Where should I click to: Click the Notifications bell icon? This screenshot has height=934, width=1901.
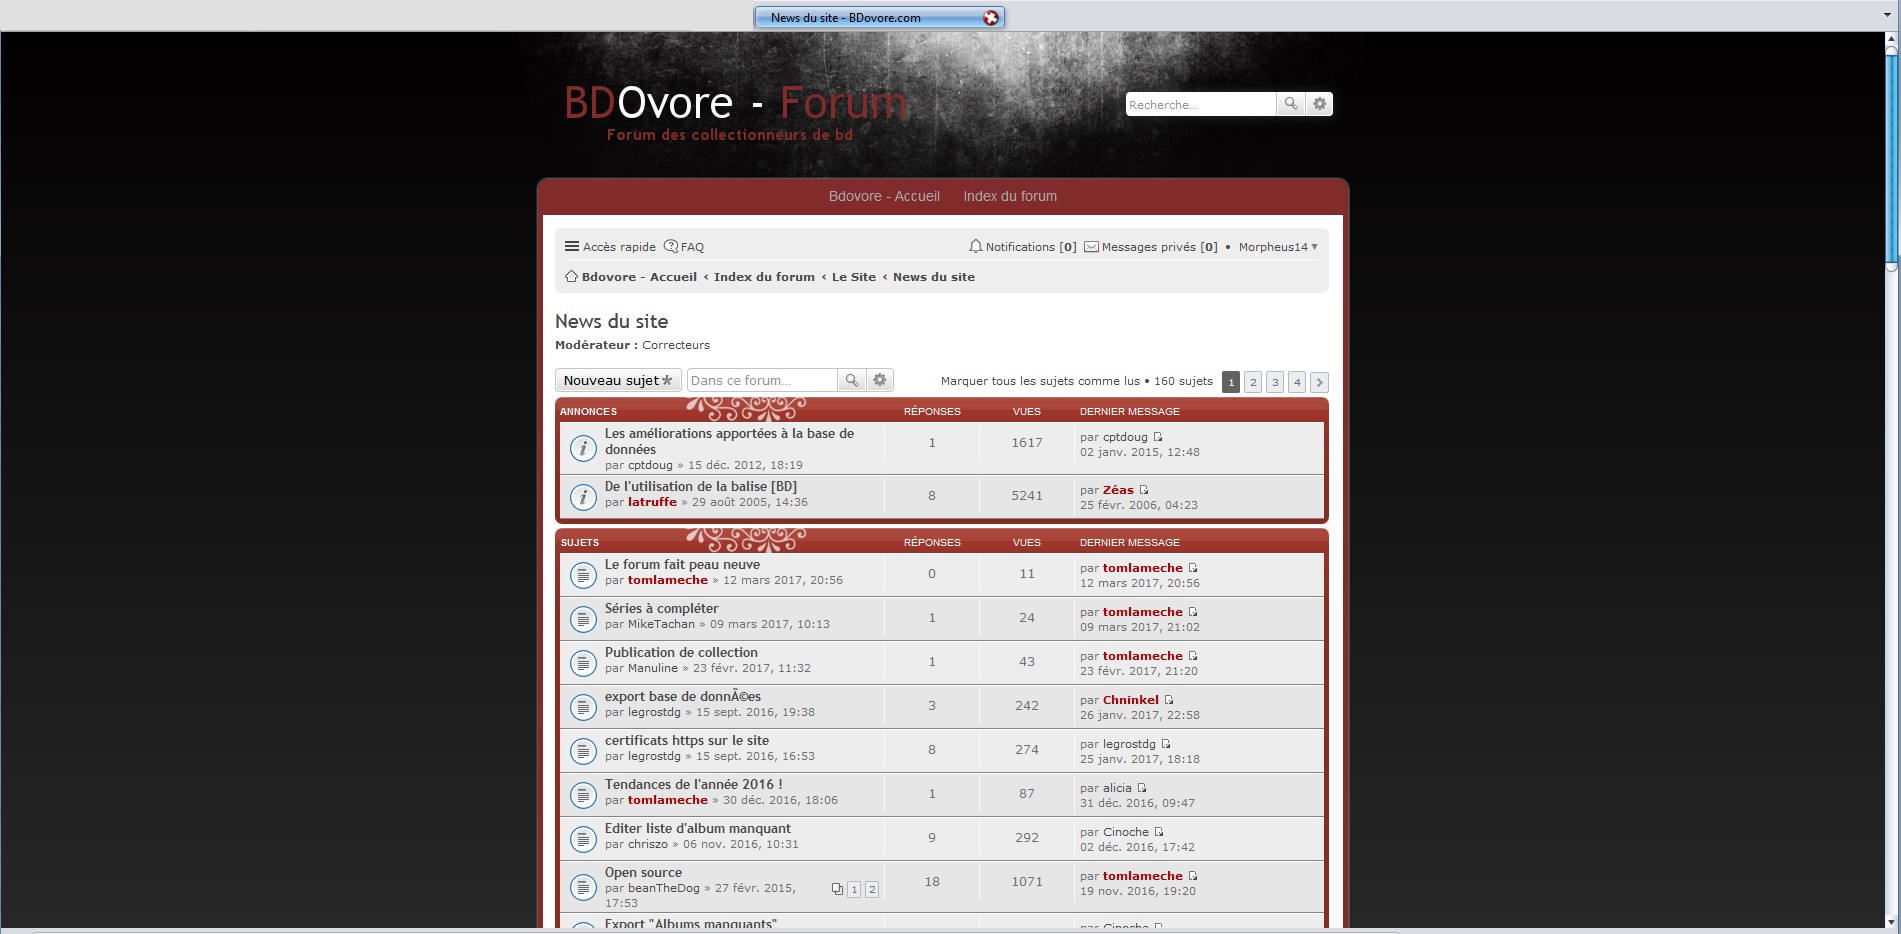tap(975, 246)
